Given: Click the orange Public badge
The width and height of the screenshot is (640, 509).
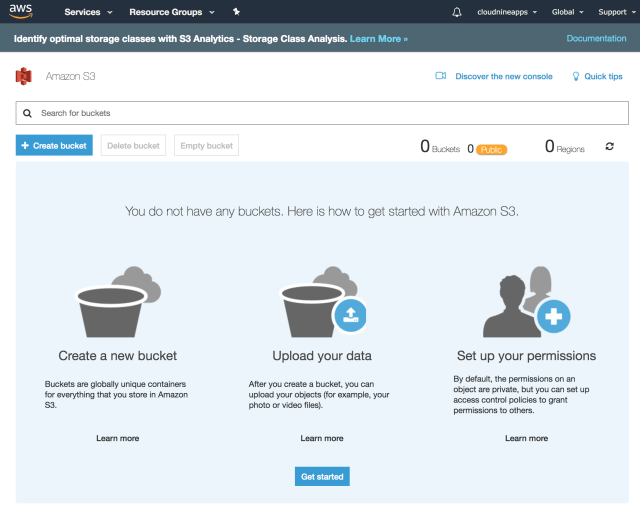Looking at the screenshot, I should point(491,150).
